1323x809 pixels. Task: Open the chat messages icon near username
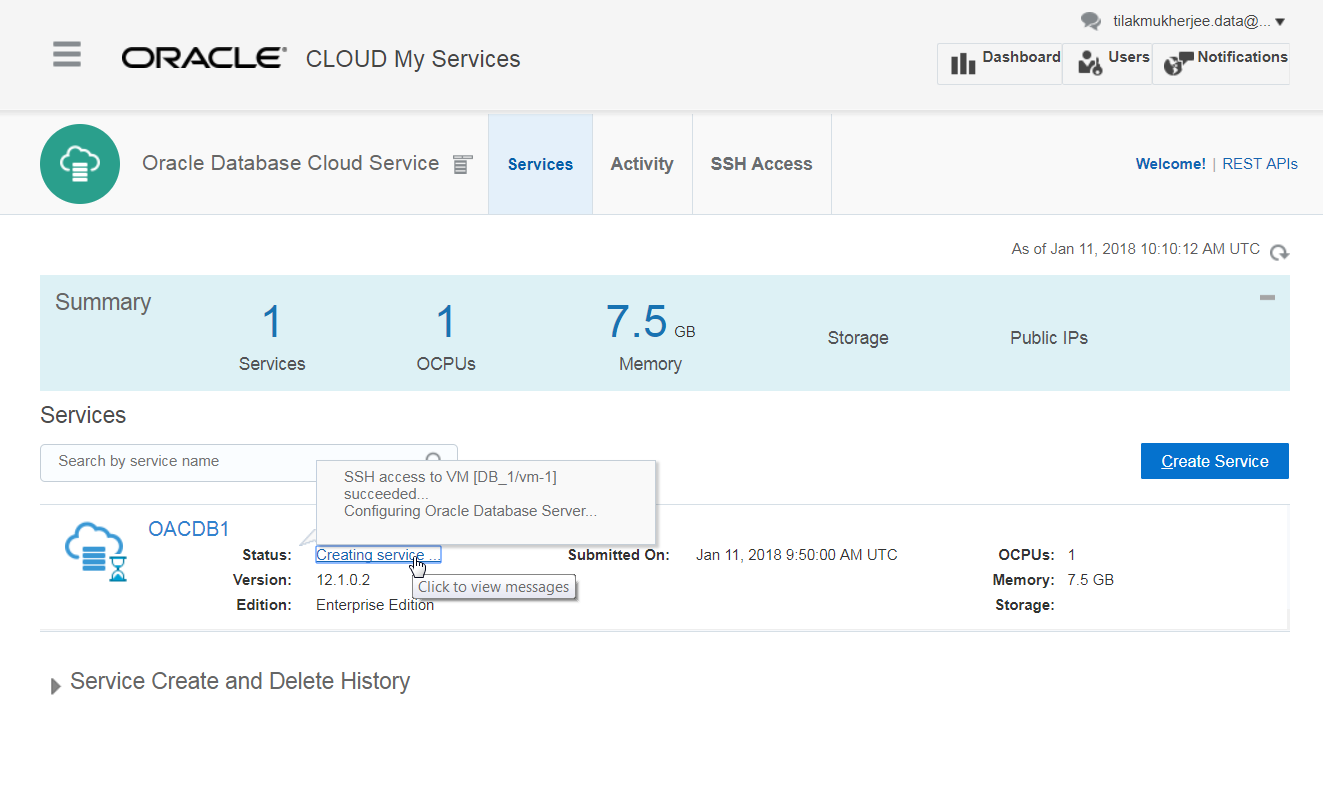pos(1090,21)
